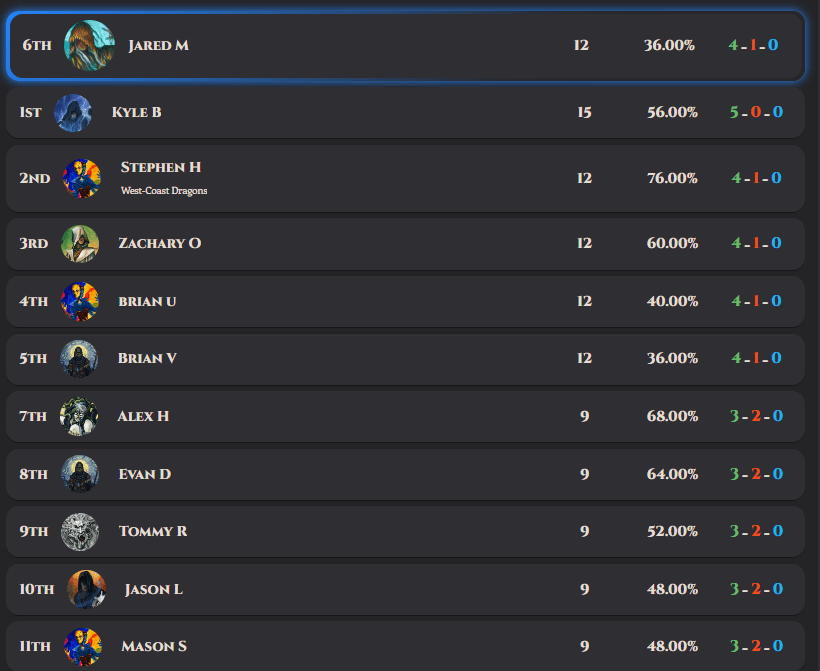Click Kyle B's avatar icon

[x=73, y=112]
